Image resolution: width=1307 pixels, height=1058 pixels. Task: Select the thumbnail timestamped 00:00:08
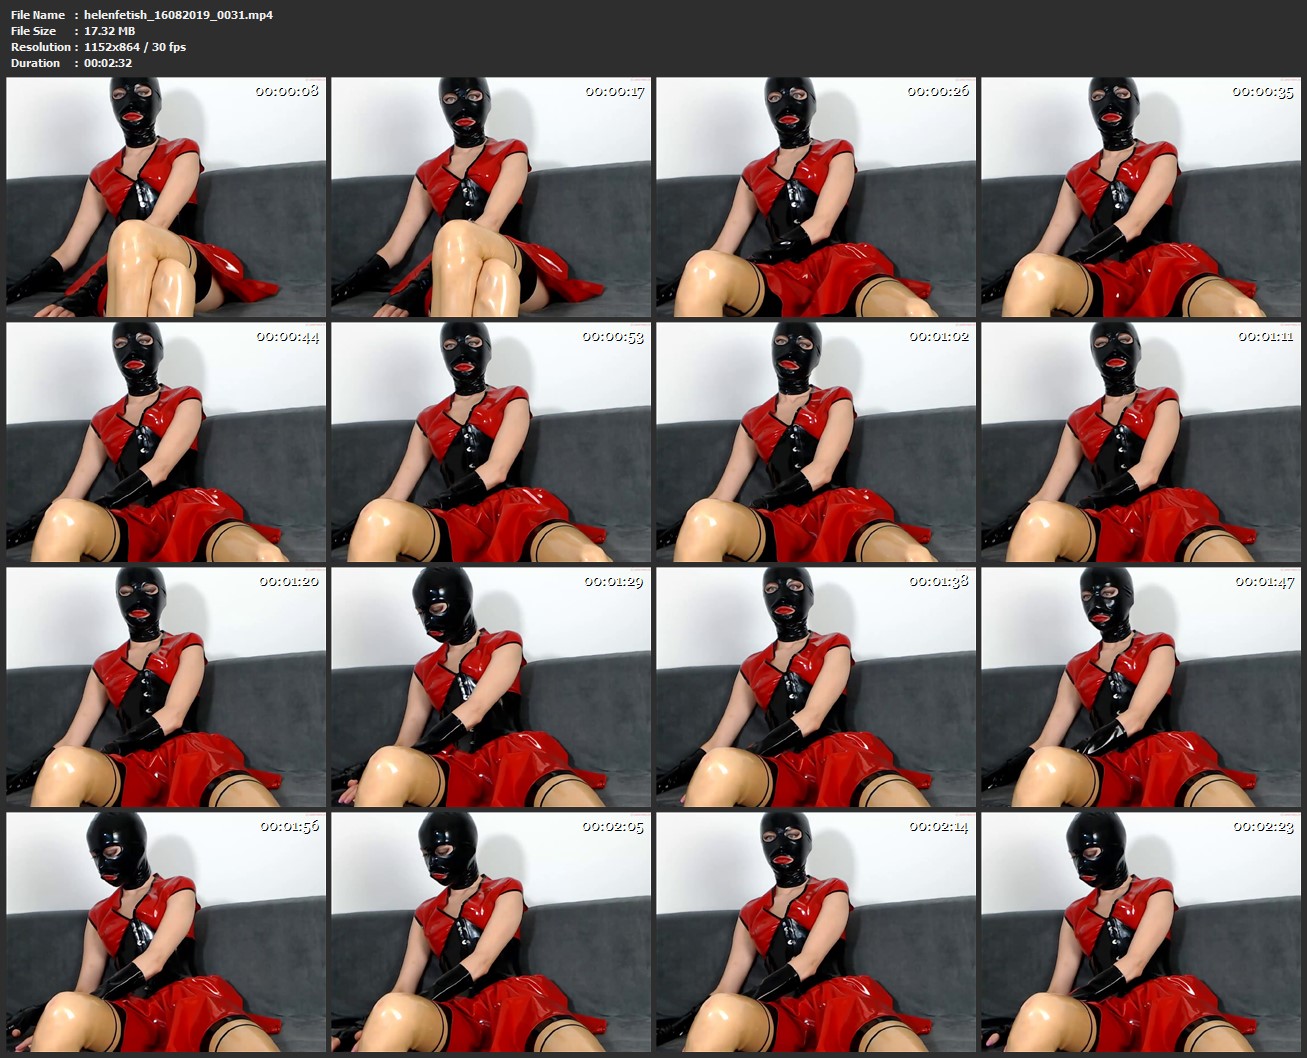pyautogui.click(x=166, y=197)
